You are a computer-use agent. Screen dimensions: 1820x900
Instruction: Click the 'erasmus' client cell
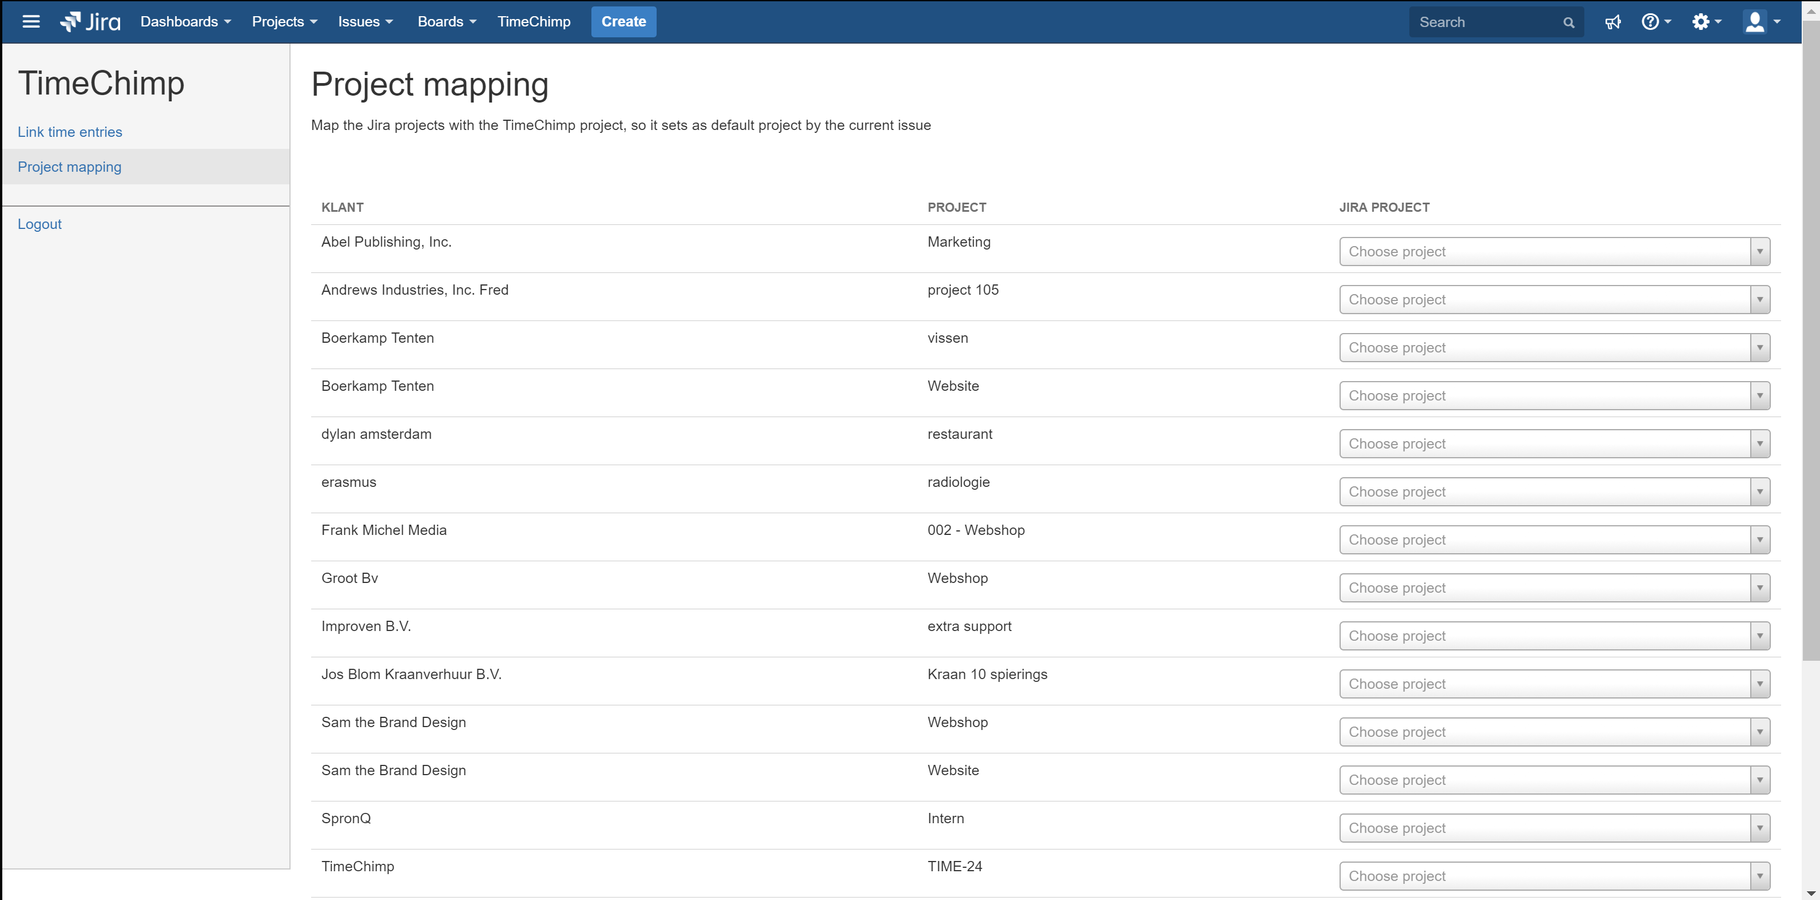click(349, 482)
